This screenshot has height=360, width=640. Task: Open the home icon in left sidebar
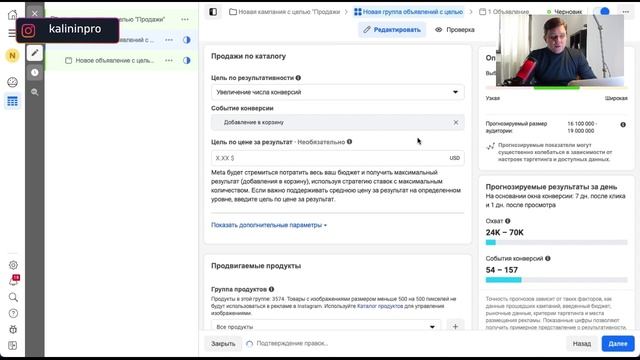[12, 15]
